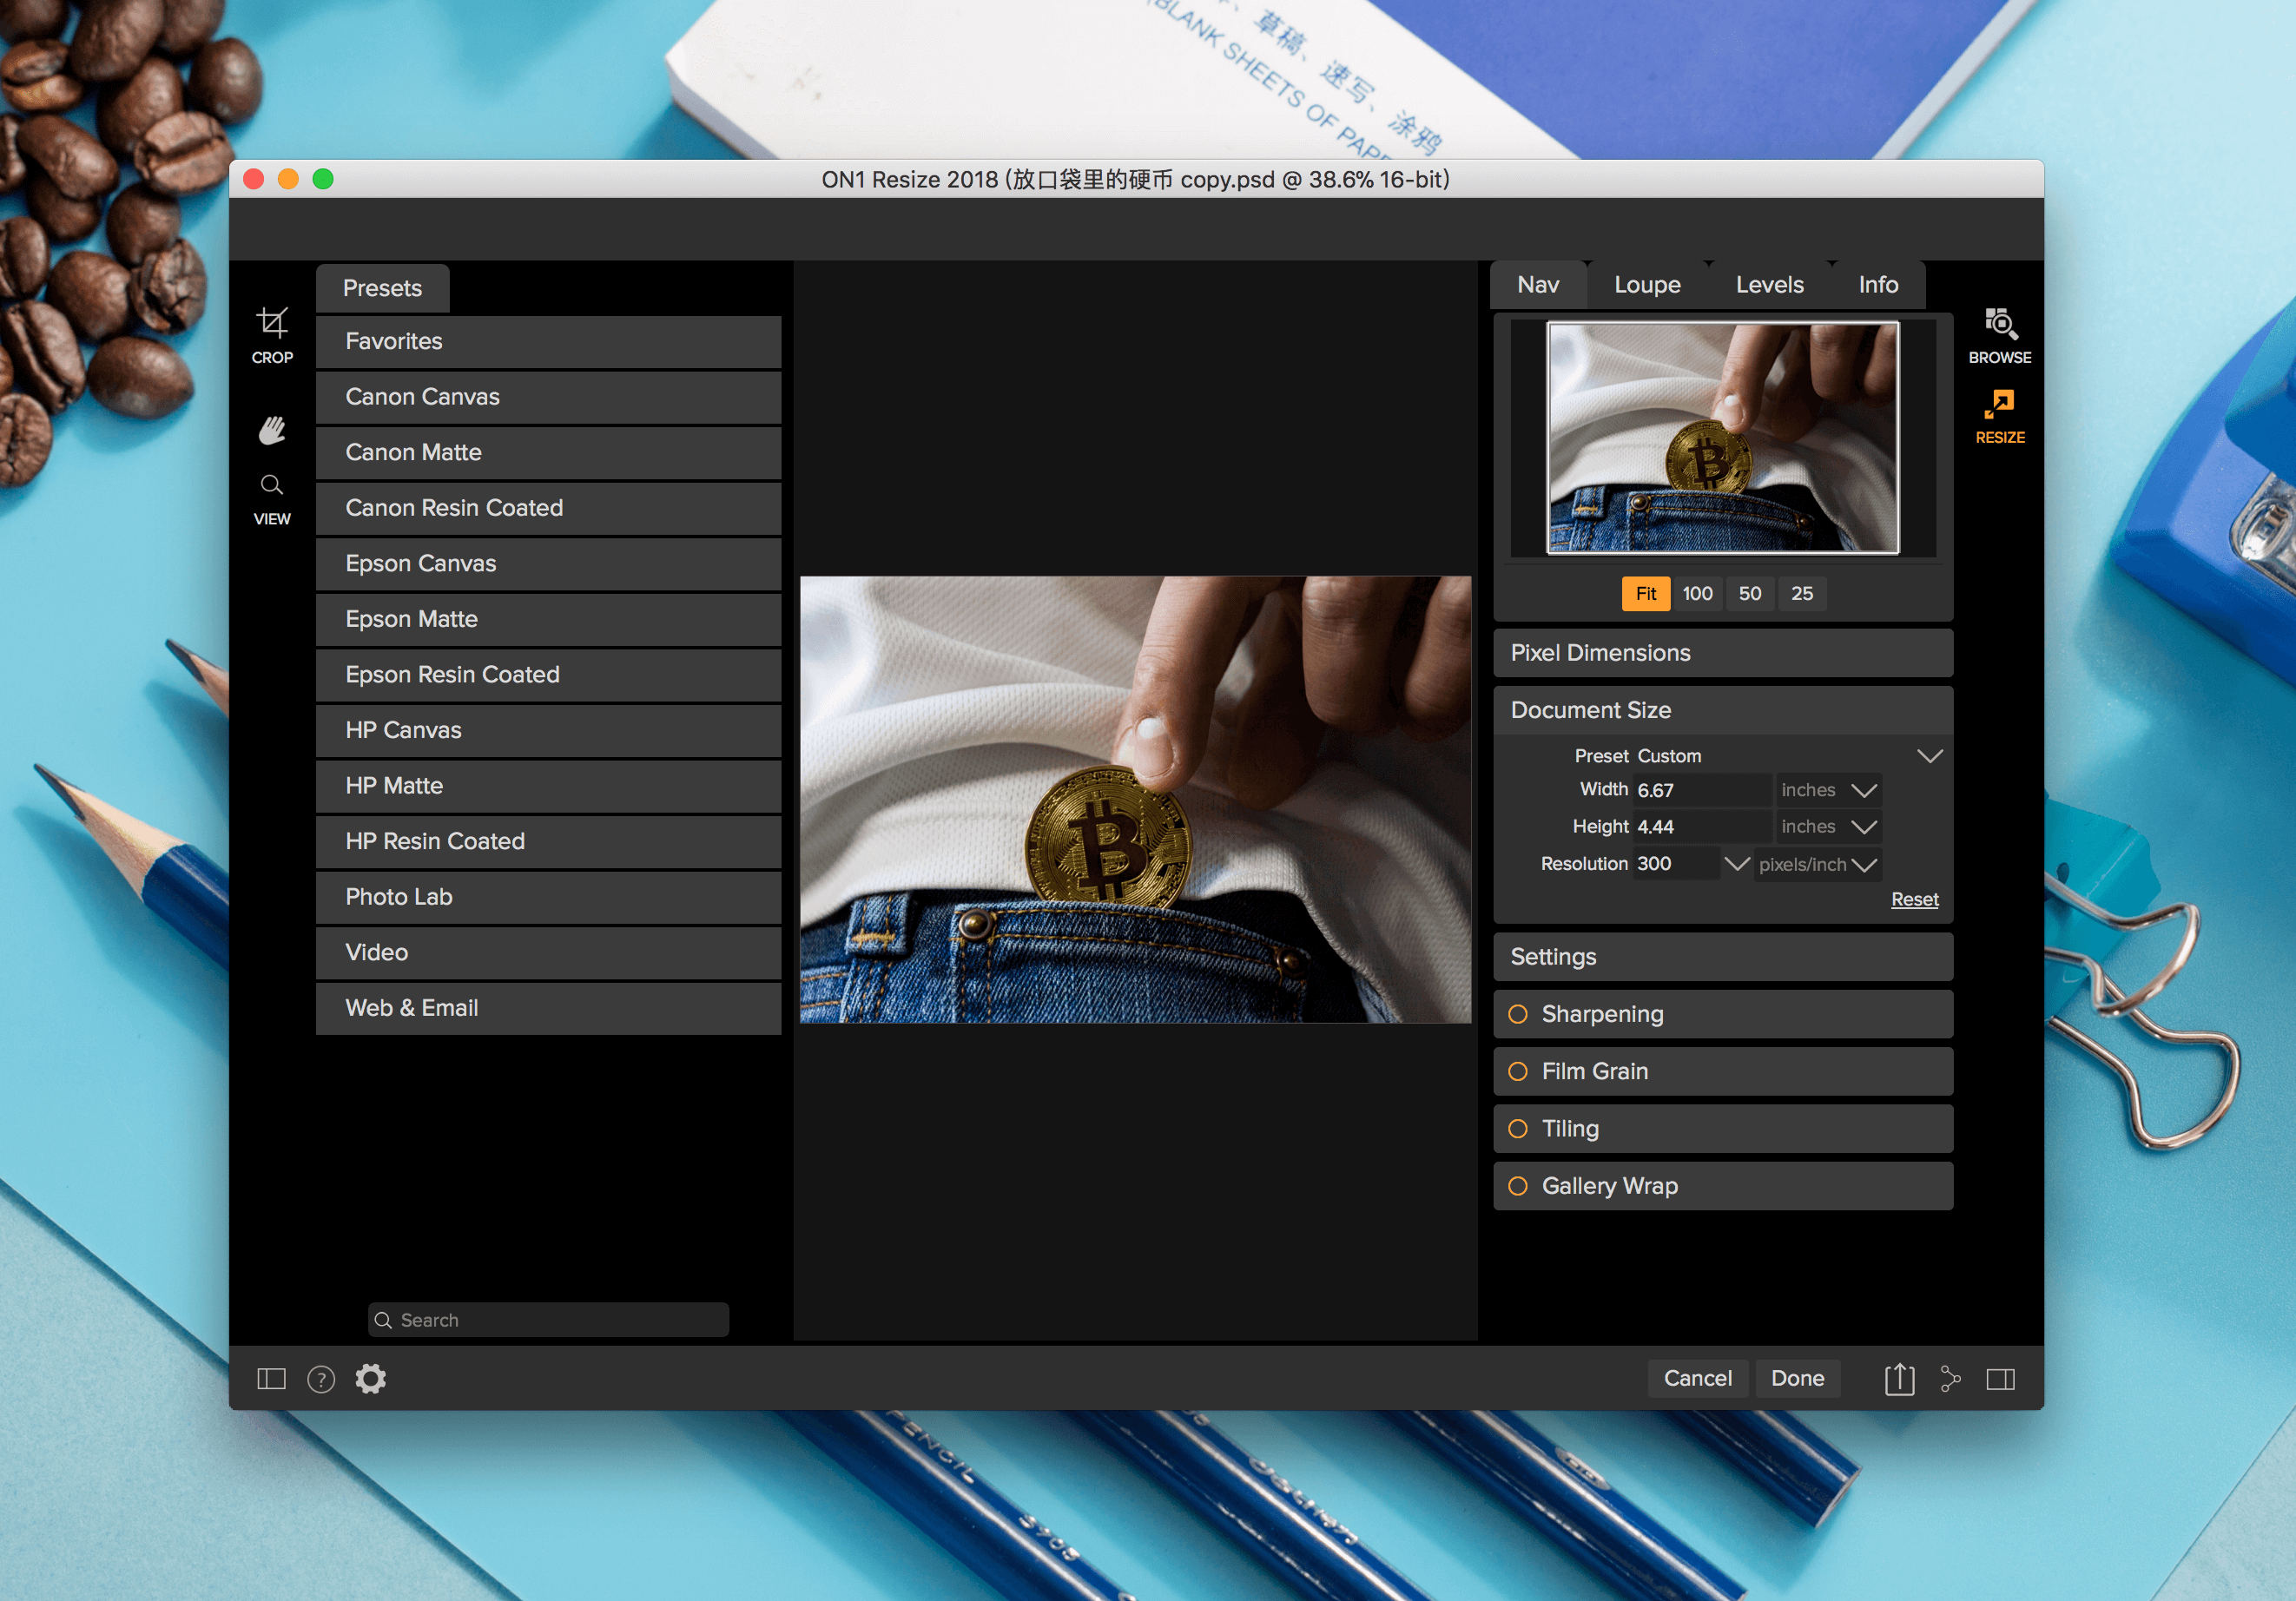Viewport: 2296px width, 1601px height.
Task: Expand the Pixel Dimensions pane
Action: click(x=1722, y=653)
